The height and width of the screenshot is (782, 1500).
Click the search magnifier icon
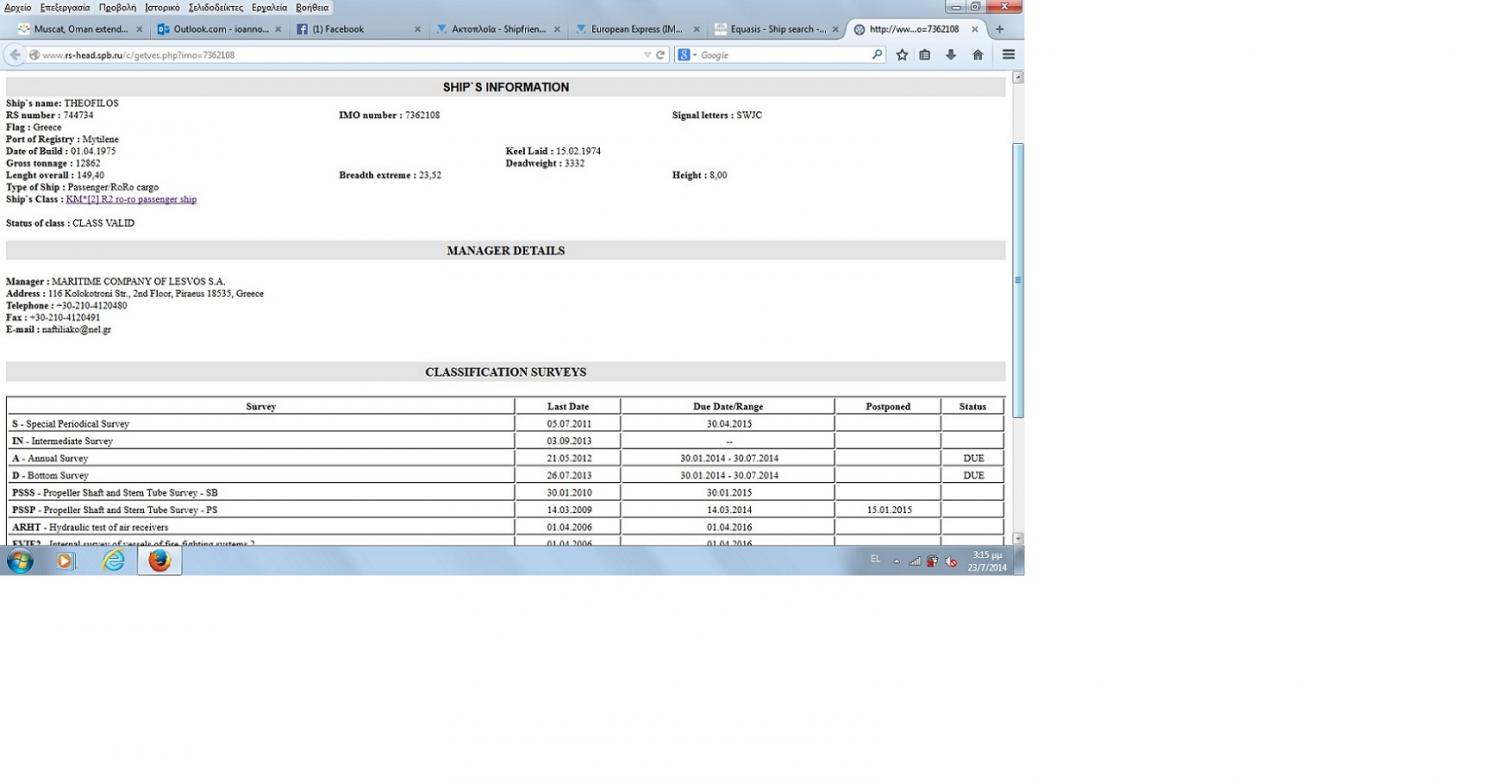click(877, 55)
